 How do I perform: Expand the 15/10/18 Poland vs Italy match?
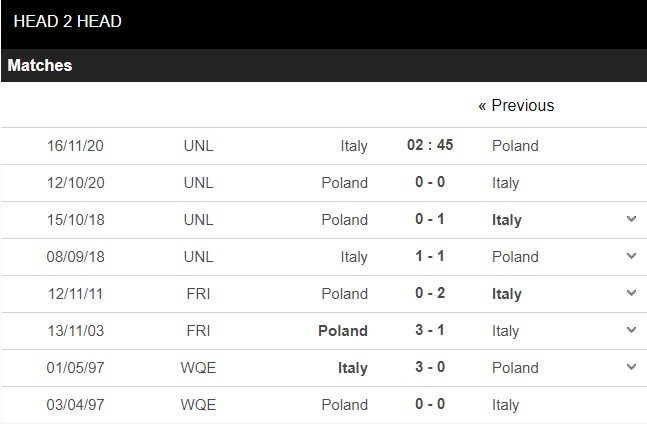tap(631, 219)
